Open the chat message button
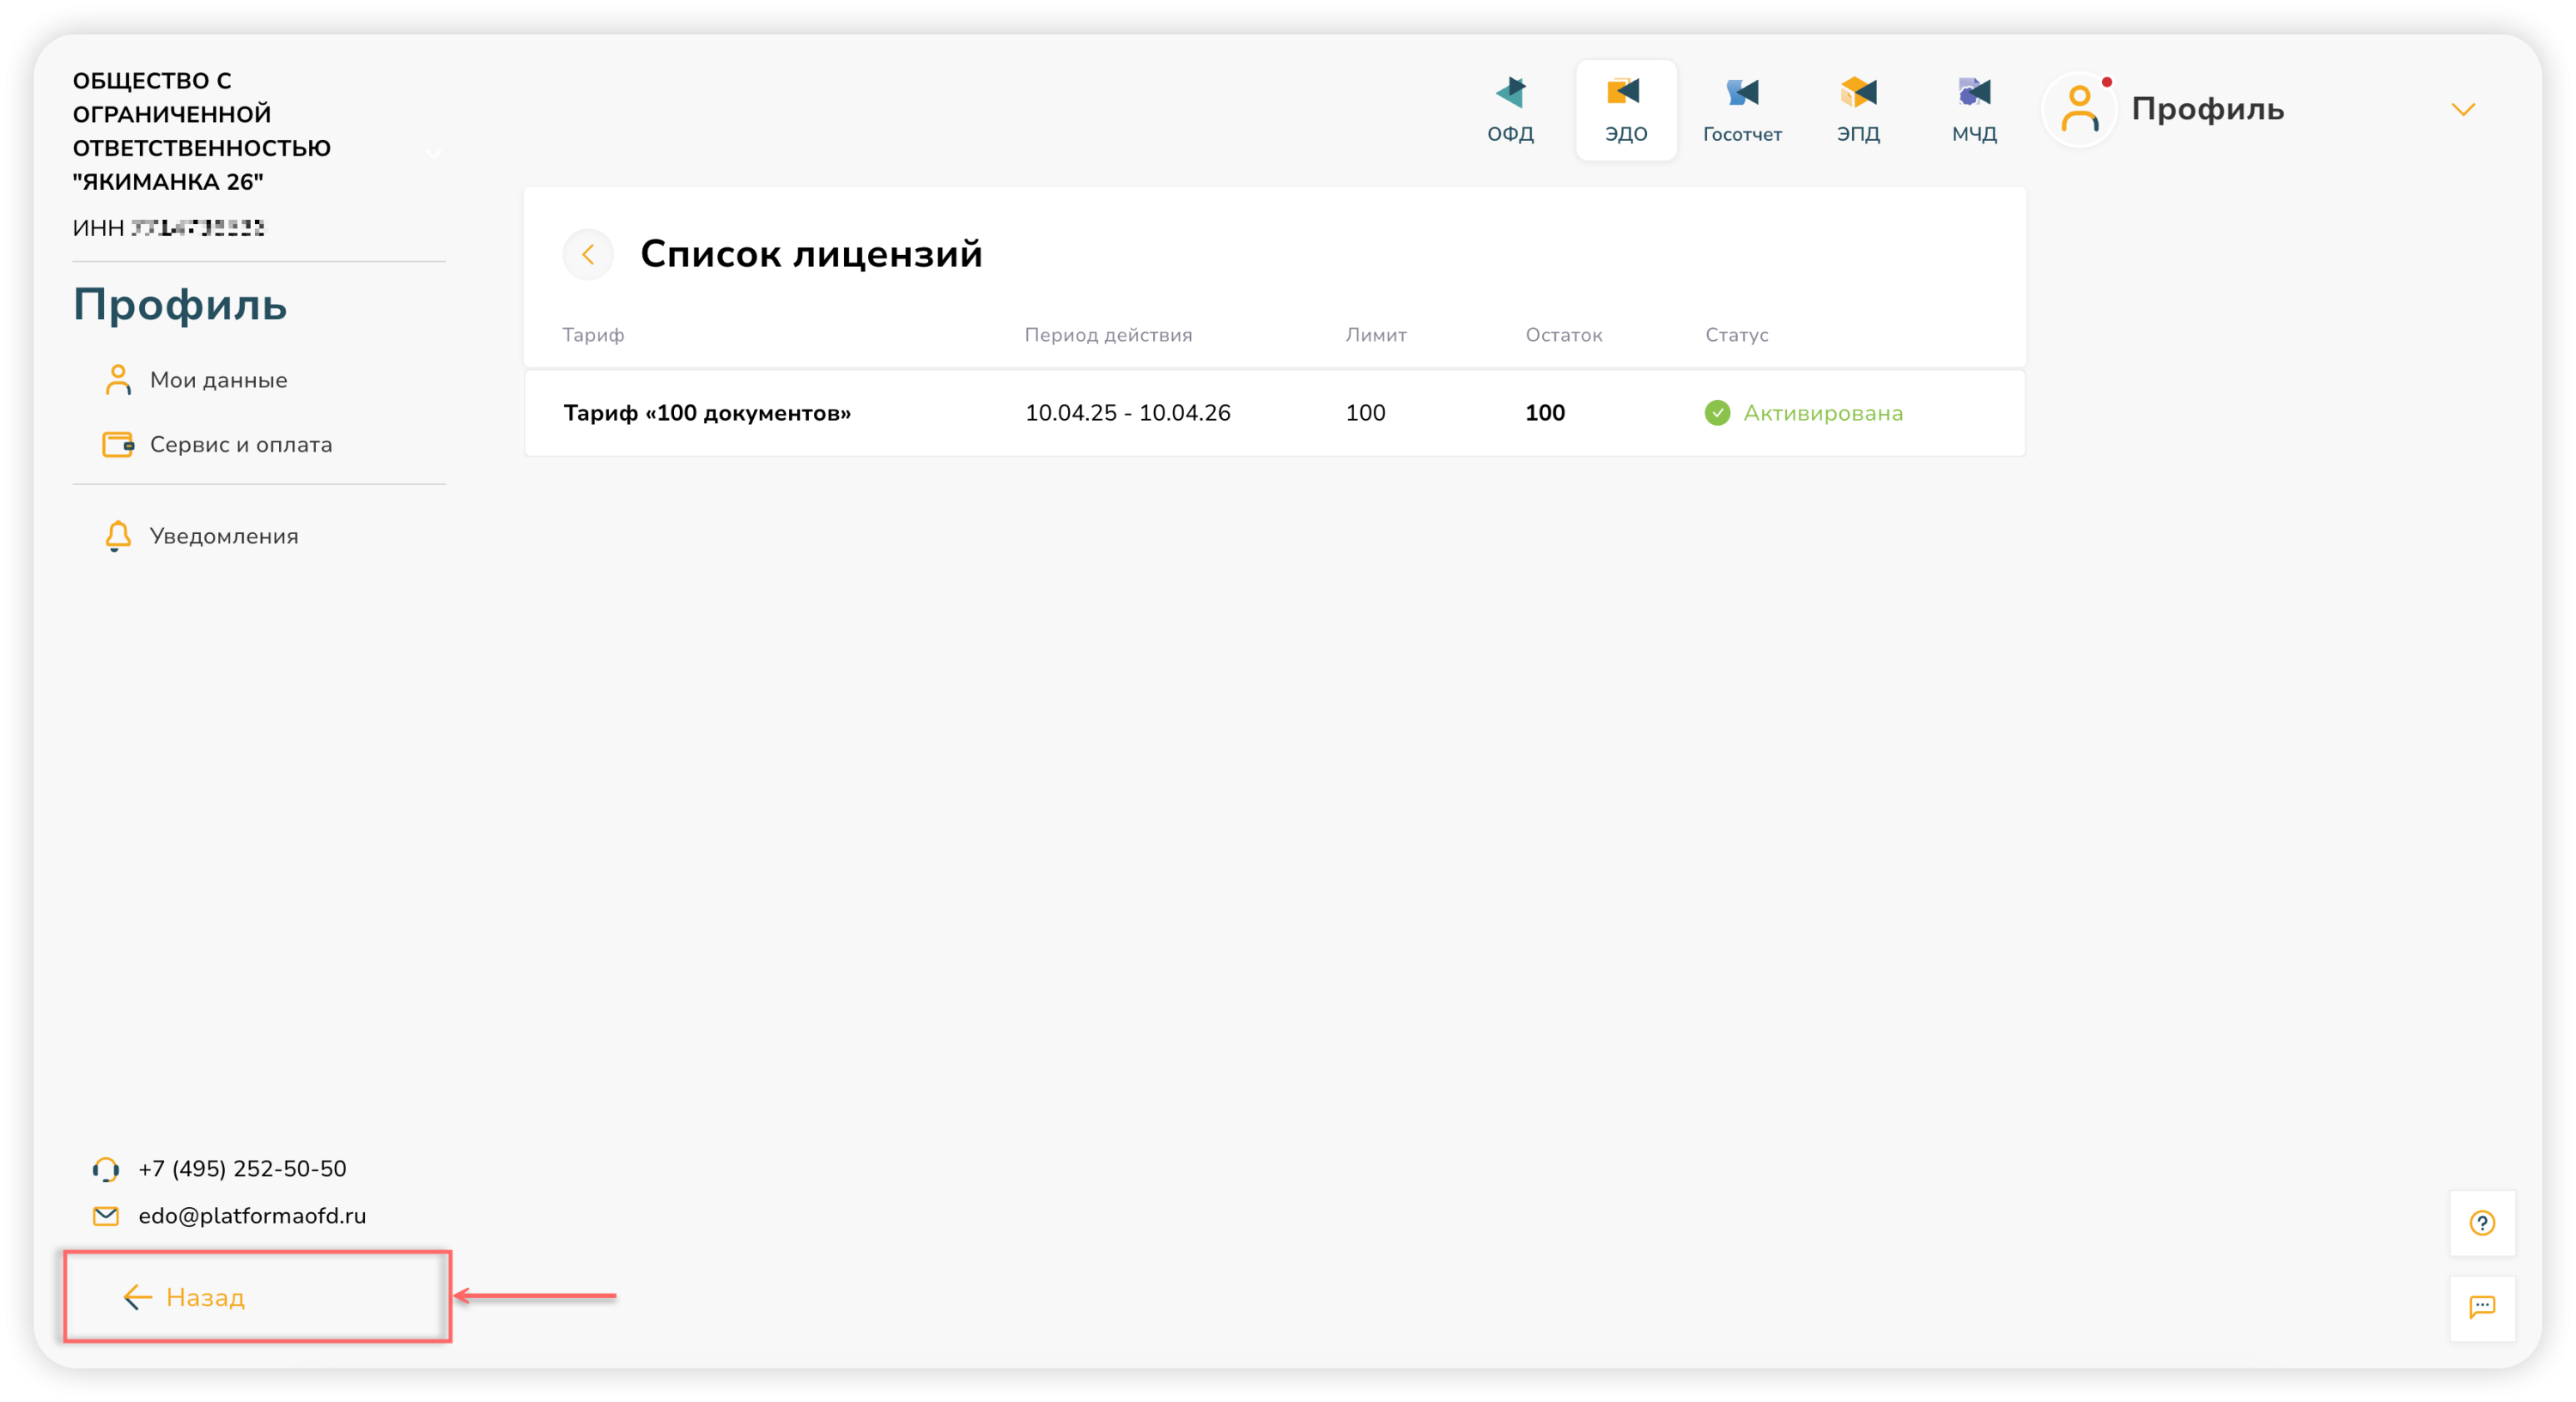The height and width of the screenshot is (1402, 2576). 2482,1307
